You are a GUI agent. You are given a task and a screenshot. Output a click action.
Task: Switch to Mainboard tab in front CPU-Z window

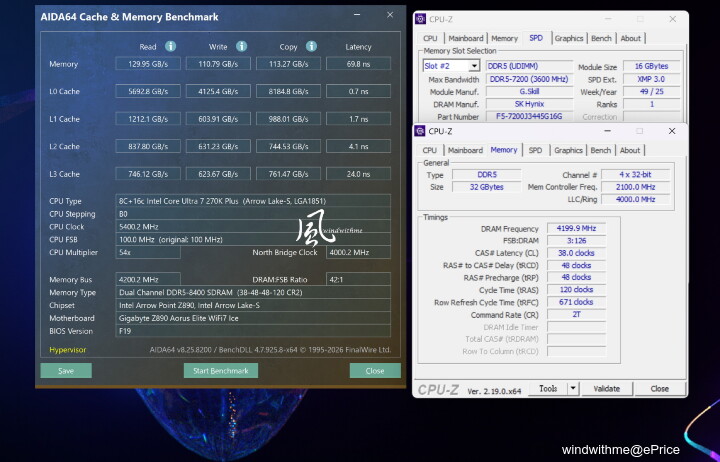pyautogui.click(x=465, y=150)
